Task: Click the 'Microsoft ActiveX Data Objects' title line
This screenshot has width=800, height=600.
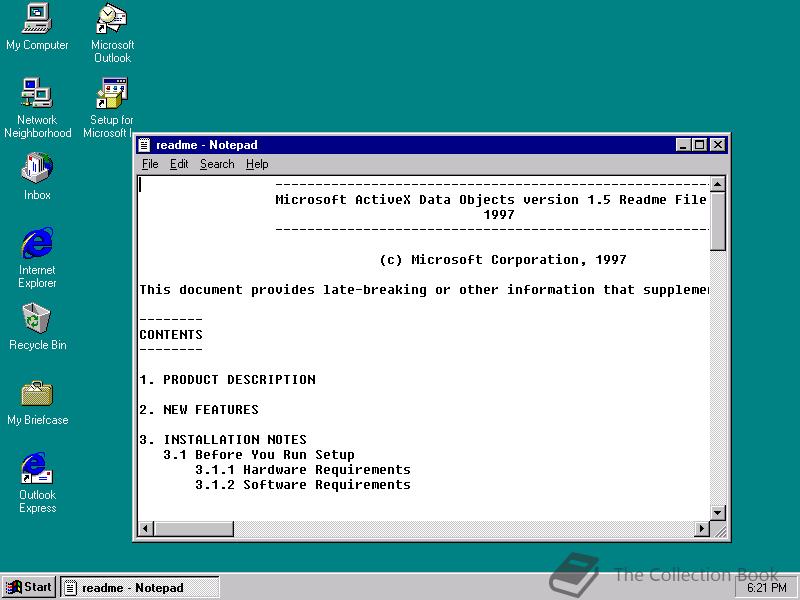Action: click(491, 199)
